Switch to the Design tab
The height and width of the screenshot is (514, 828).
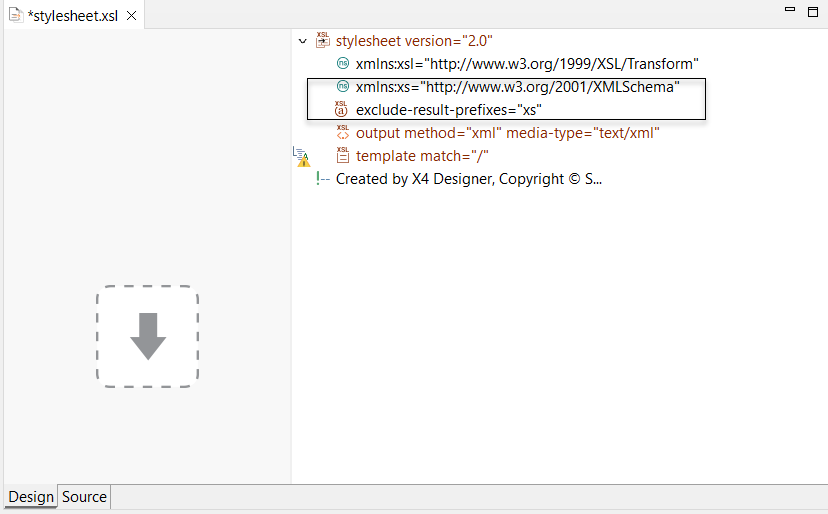point(31,497)
